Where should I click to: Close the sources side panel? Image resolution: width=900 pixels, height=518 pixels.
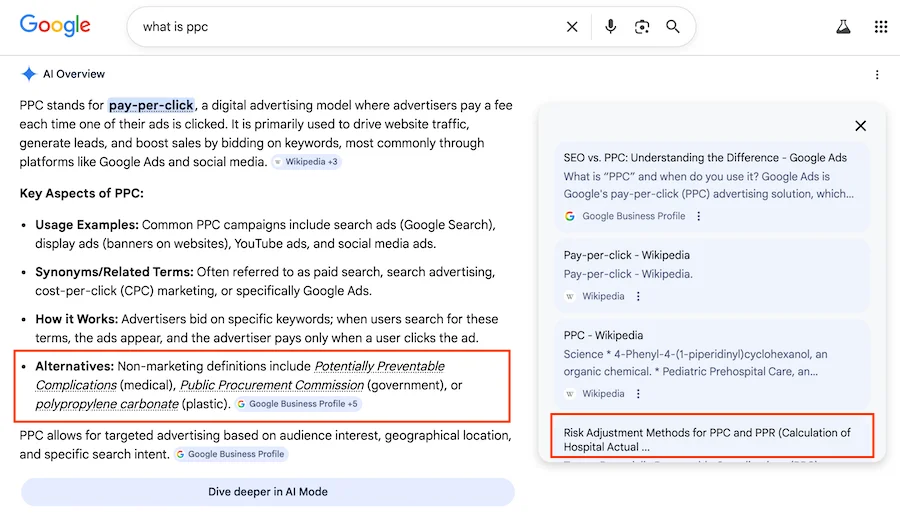click(860, 126)
